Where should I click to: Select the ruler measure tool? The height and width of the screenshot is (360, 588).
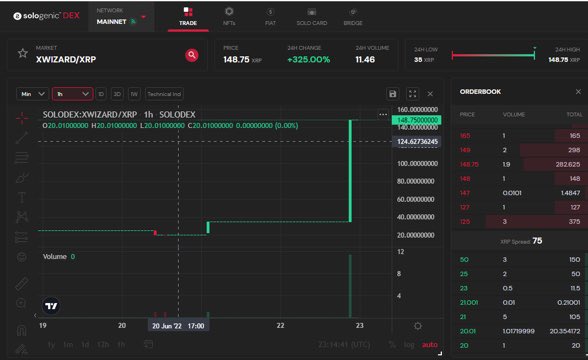tap(22, 284)
